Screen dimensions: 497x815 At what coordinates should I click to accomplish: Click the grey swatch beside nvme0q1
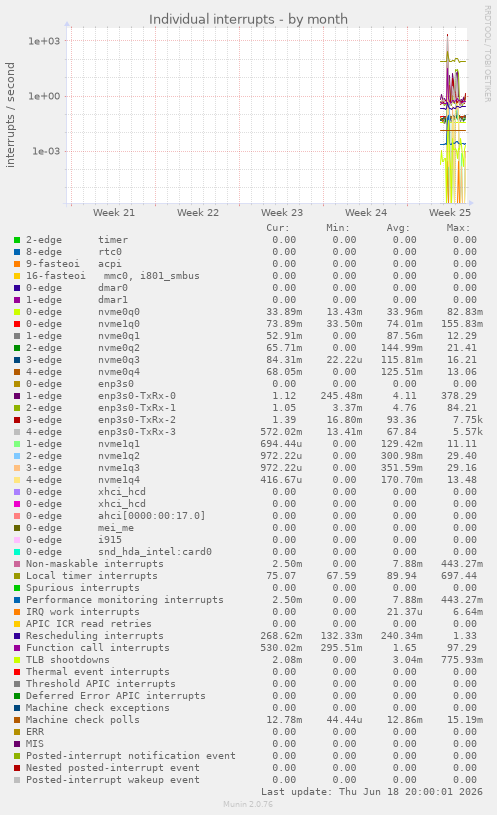[17, 336]
